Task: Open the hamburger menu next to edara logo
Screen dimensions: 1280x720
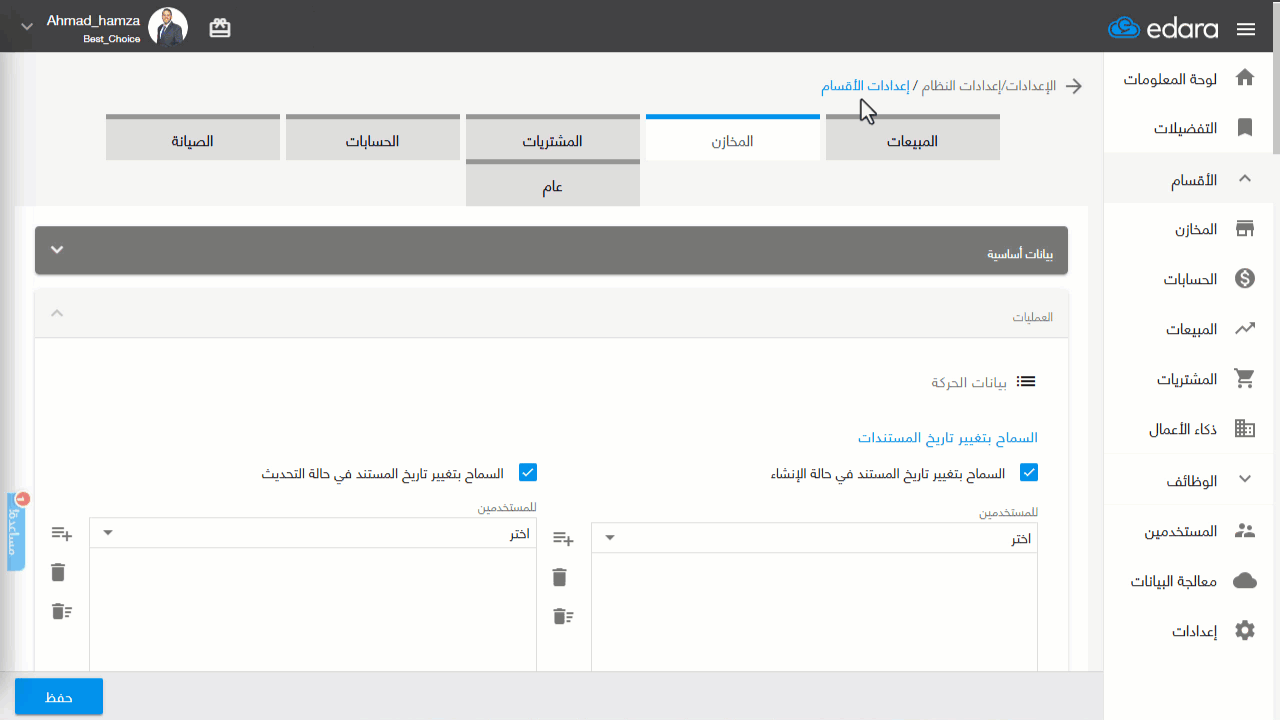Action: 1246,29
